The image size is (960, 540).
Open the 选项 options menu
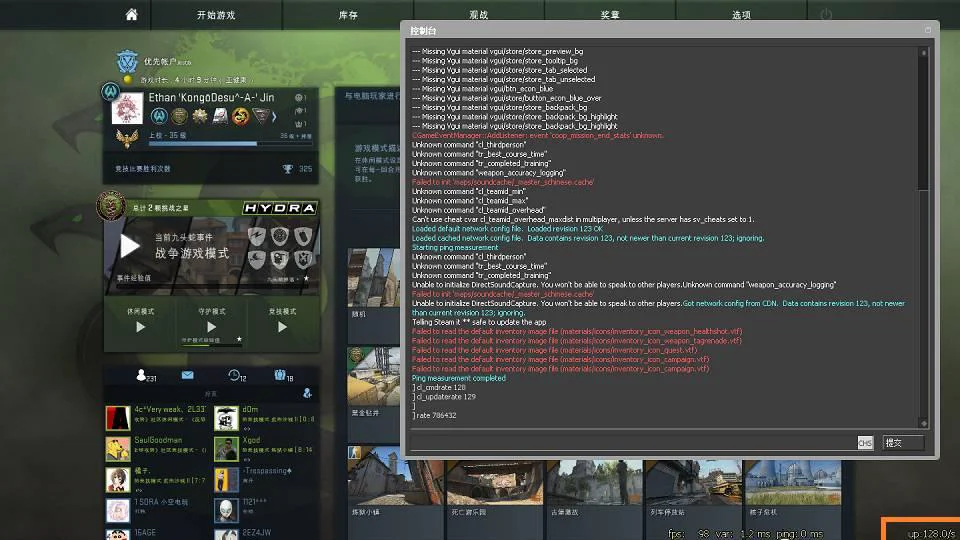tap(741, 15)
